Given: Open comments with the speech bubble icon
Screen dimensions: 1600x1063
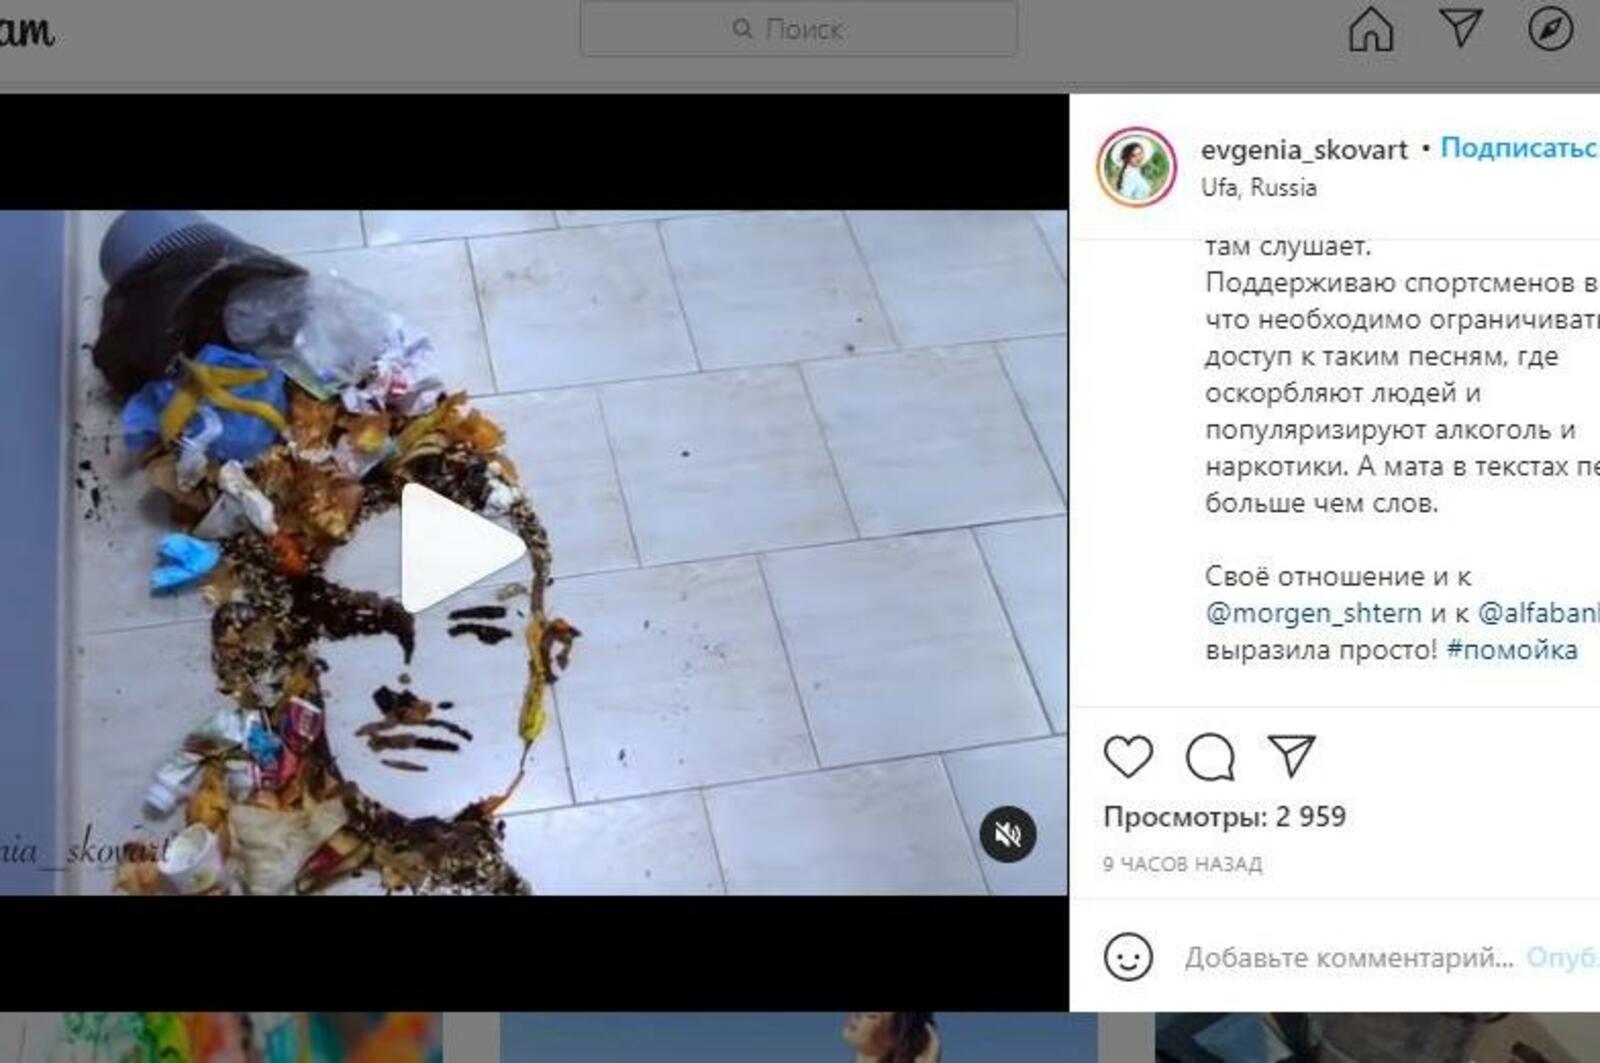Looking at the screenshot, I should tap(1210, 757).
